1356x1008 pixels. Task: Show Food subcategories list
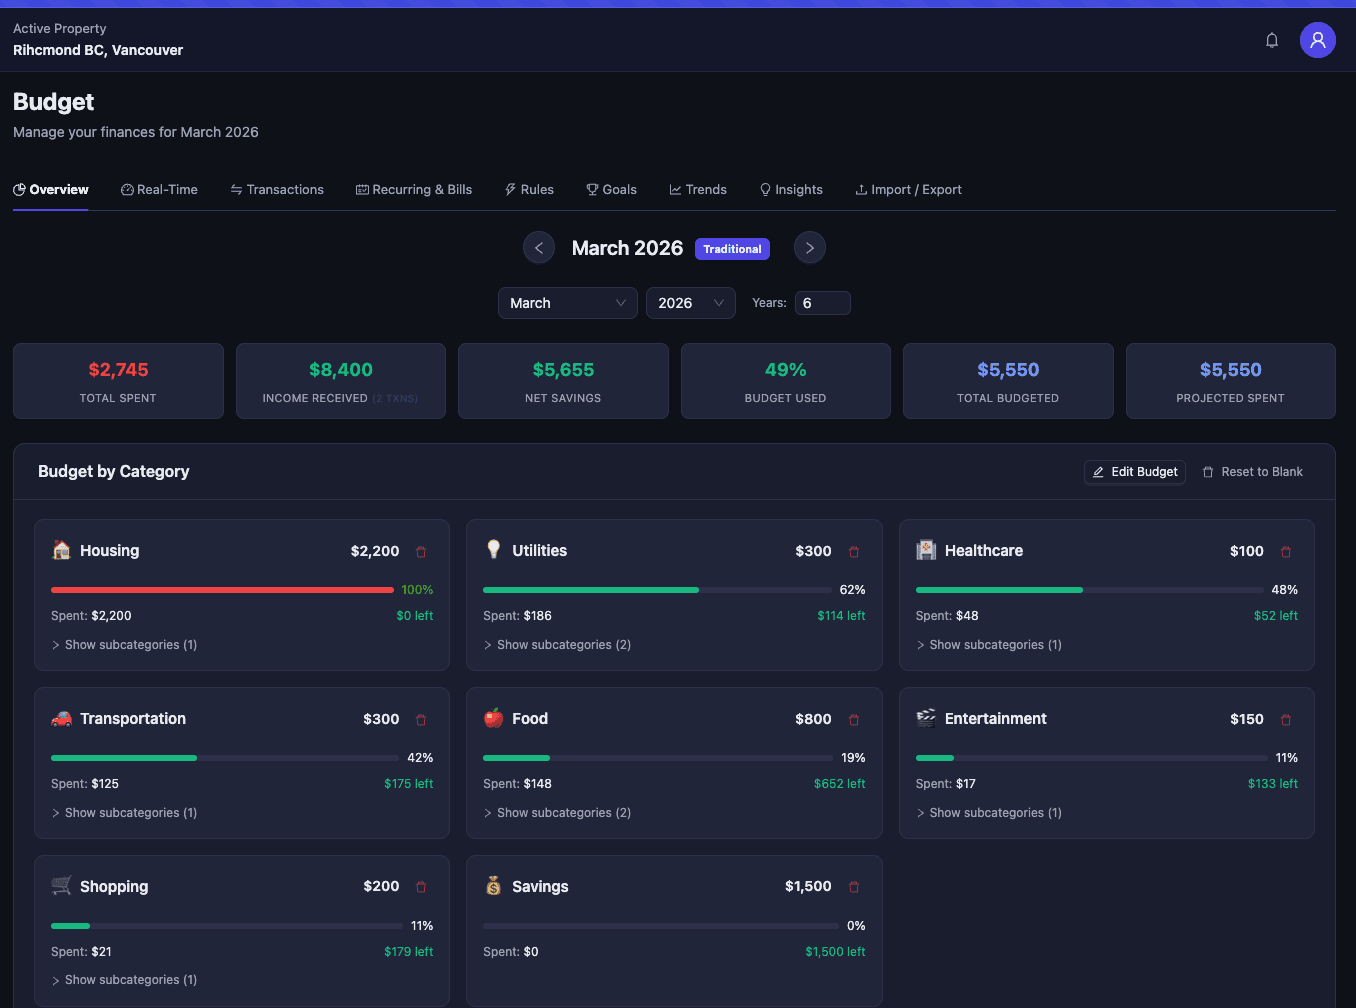[557, 813]
